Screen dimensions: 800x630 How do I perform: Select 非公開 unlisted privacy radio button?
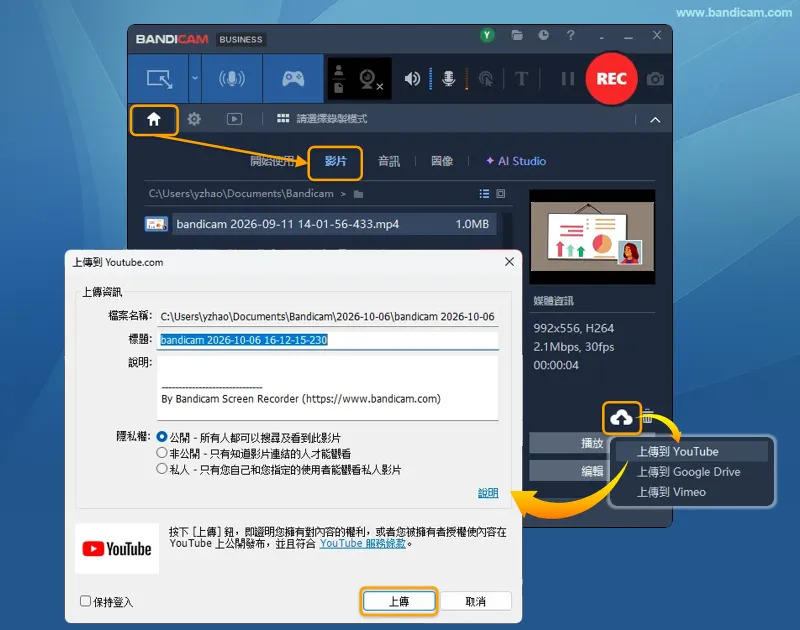[162, 453]
